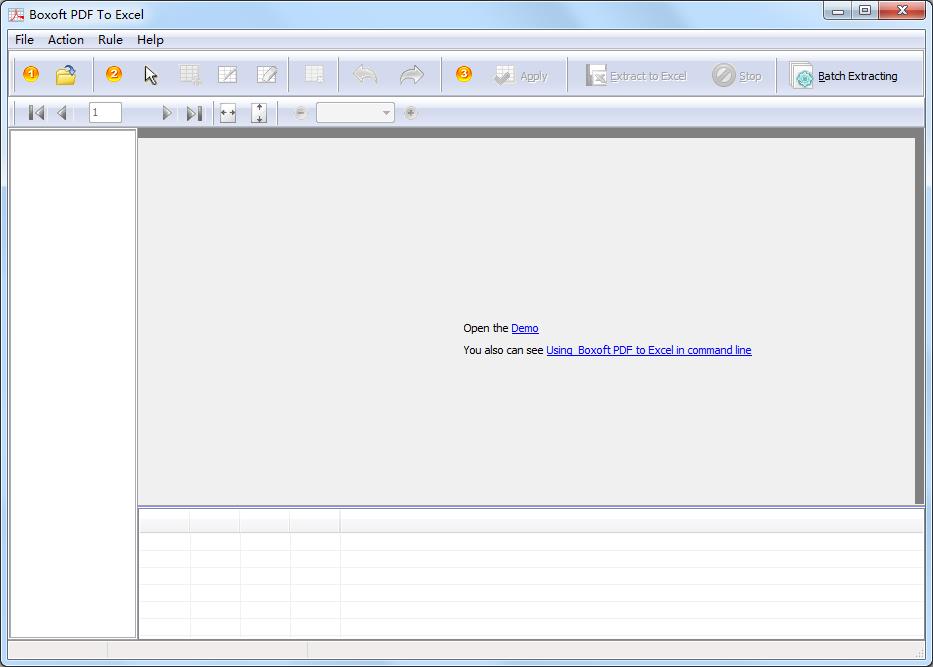Open the Help menu

pos(150,40)
